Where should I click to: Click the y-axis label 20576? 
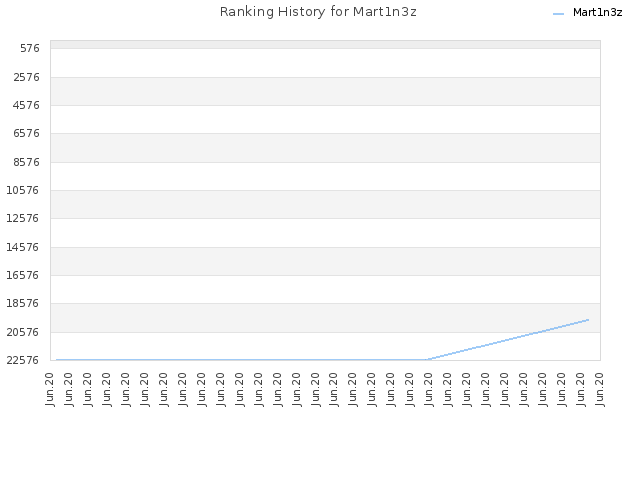[23, 332]
